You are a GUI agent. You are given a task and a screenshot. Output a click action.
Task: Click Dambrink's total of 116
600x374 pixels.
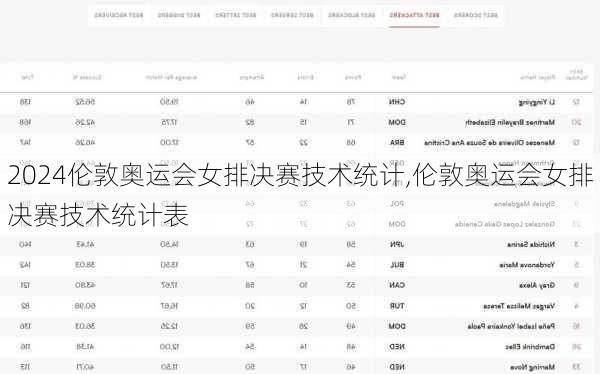[x=25, y=347]
